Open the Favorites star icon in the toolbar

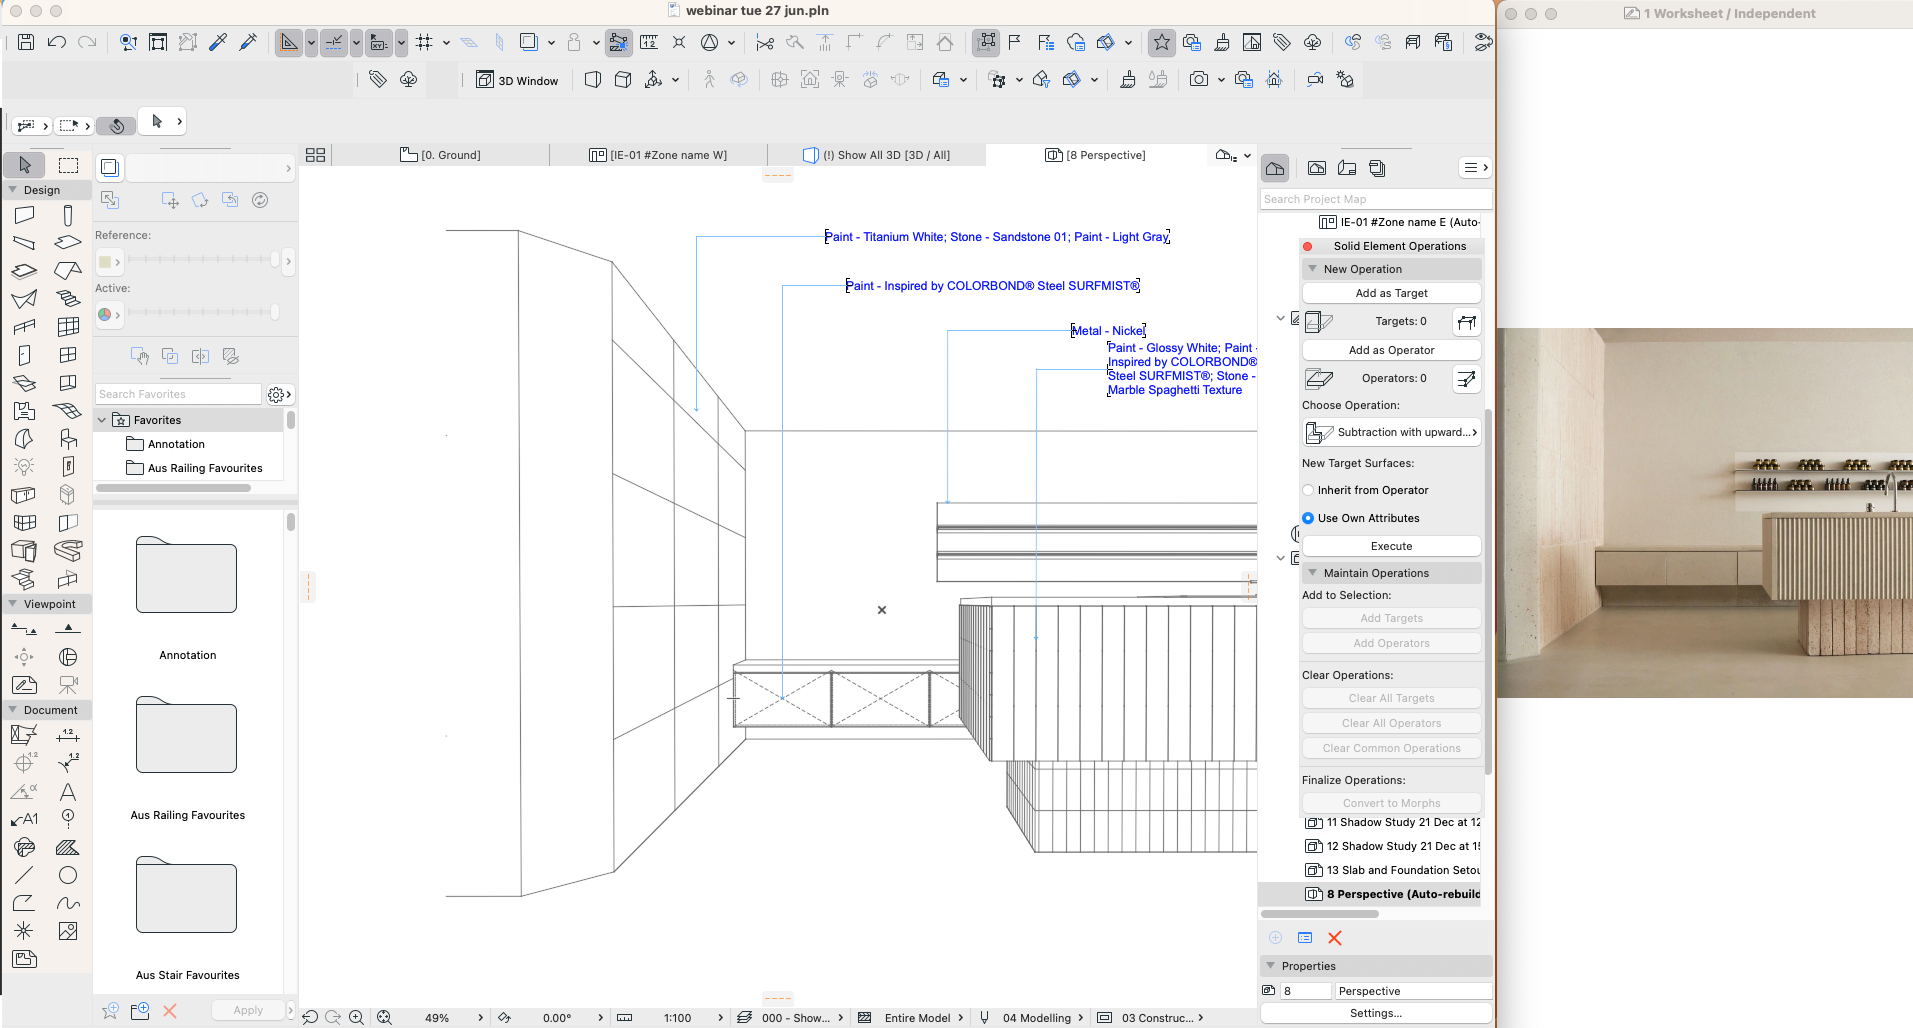[x=1161, y=42]
